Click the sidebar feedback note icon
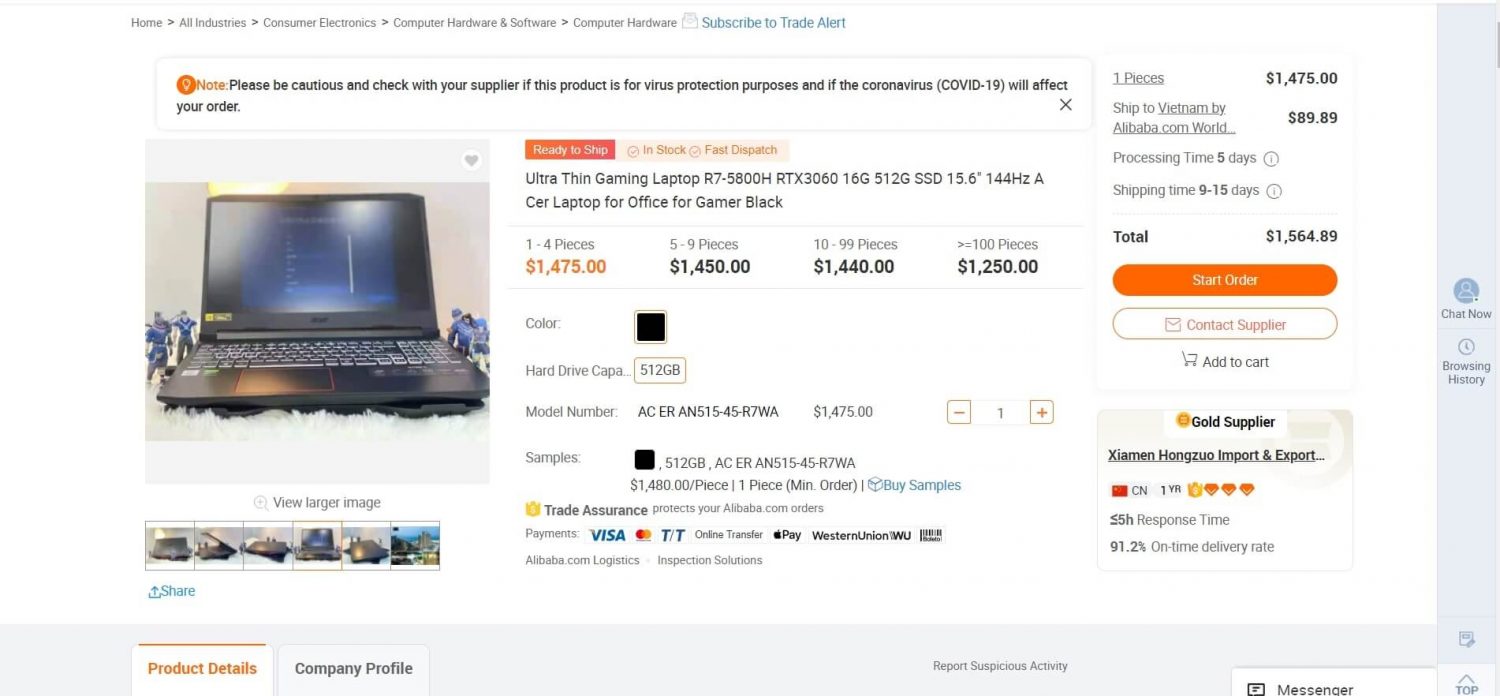The image size is (1500, 696). (1467, 639)
